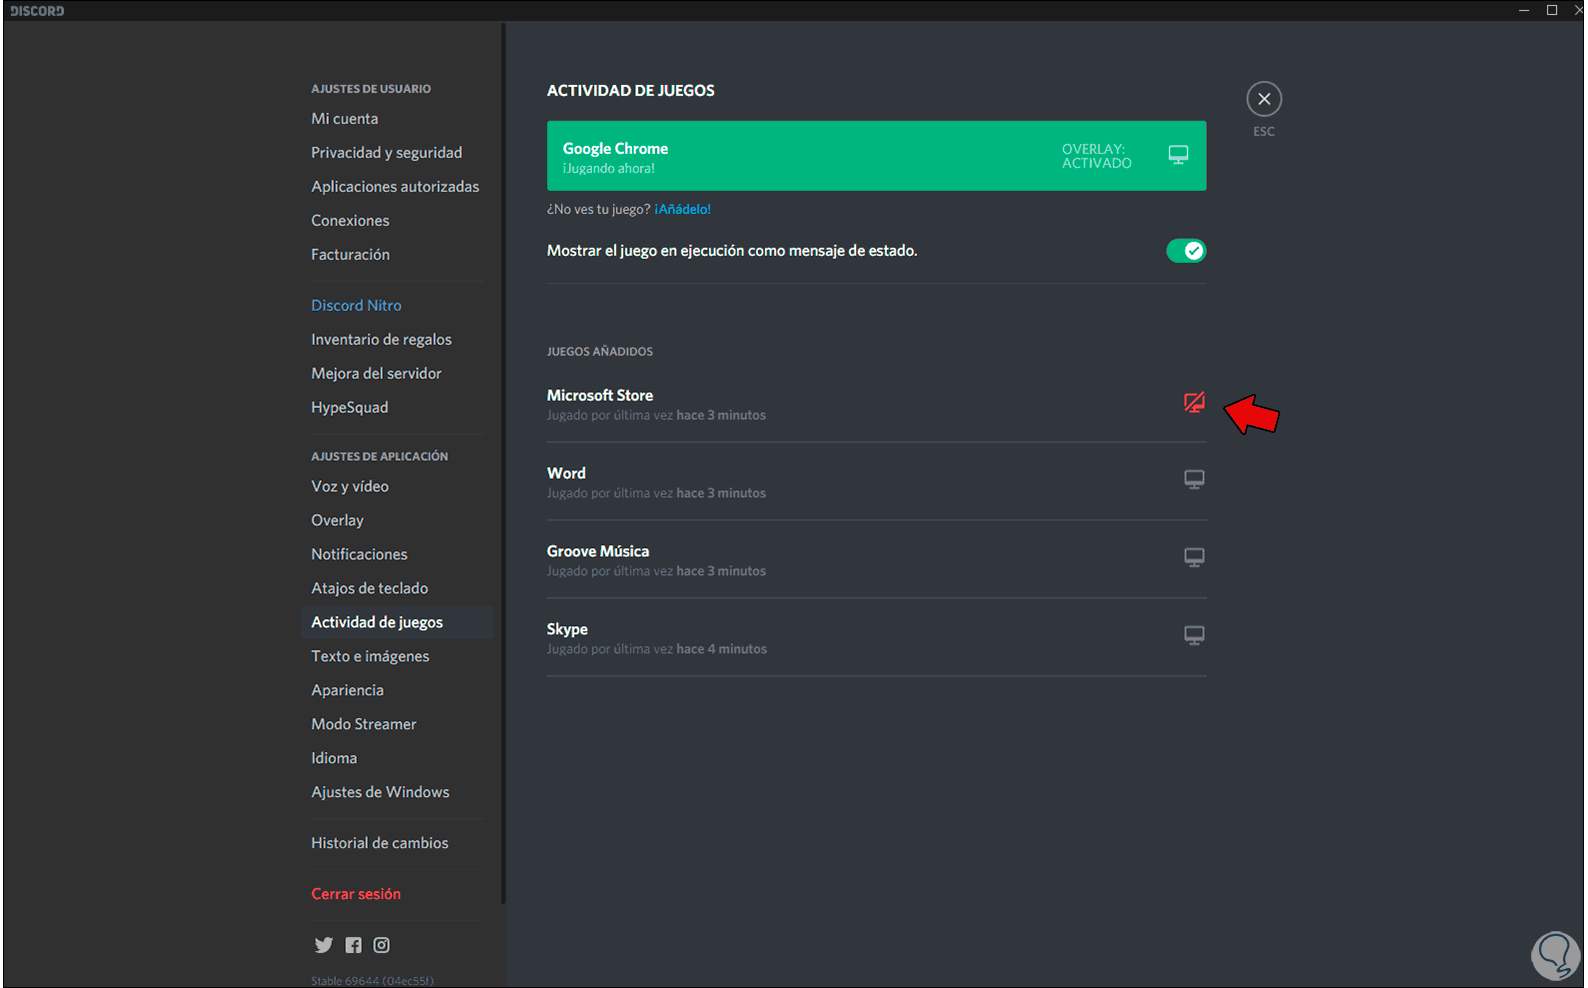The height and width of the screenshot is (988, 1588).
Task: Open Modo Streamer settings
Action: 364,725
